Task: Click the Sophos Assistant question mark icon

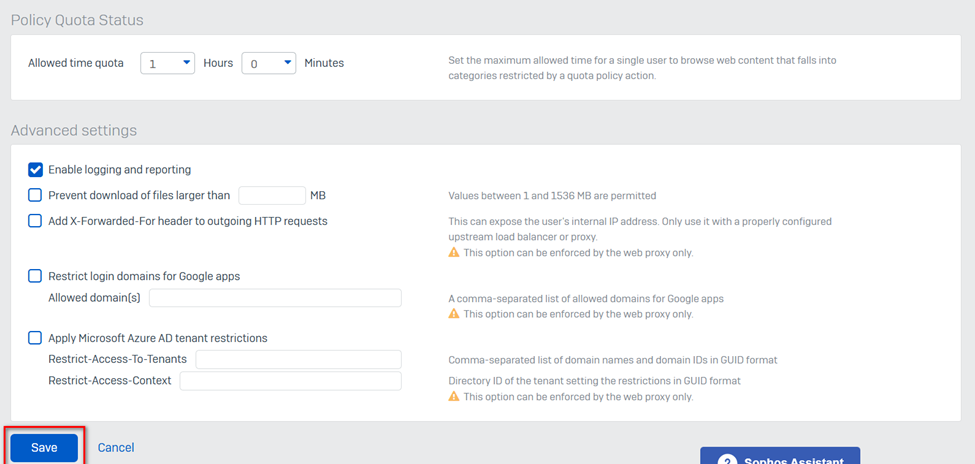Action: pyautogui.click(x=727, y=461)
